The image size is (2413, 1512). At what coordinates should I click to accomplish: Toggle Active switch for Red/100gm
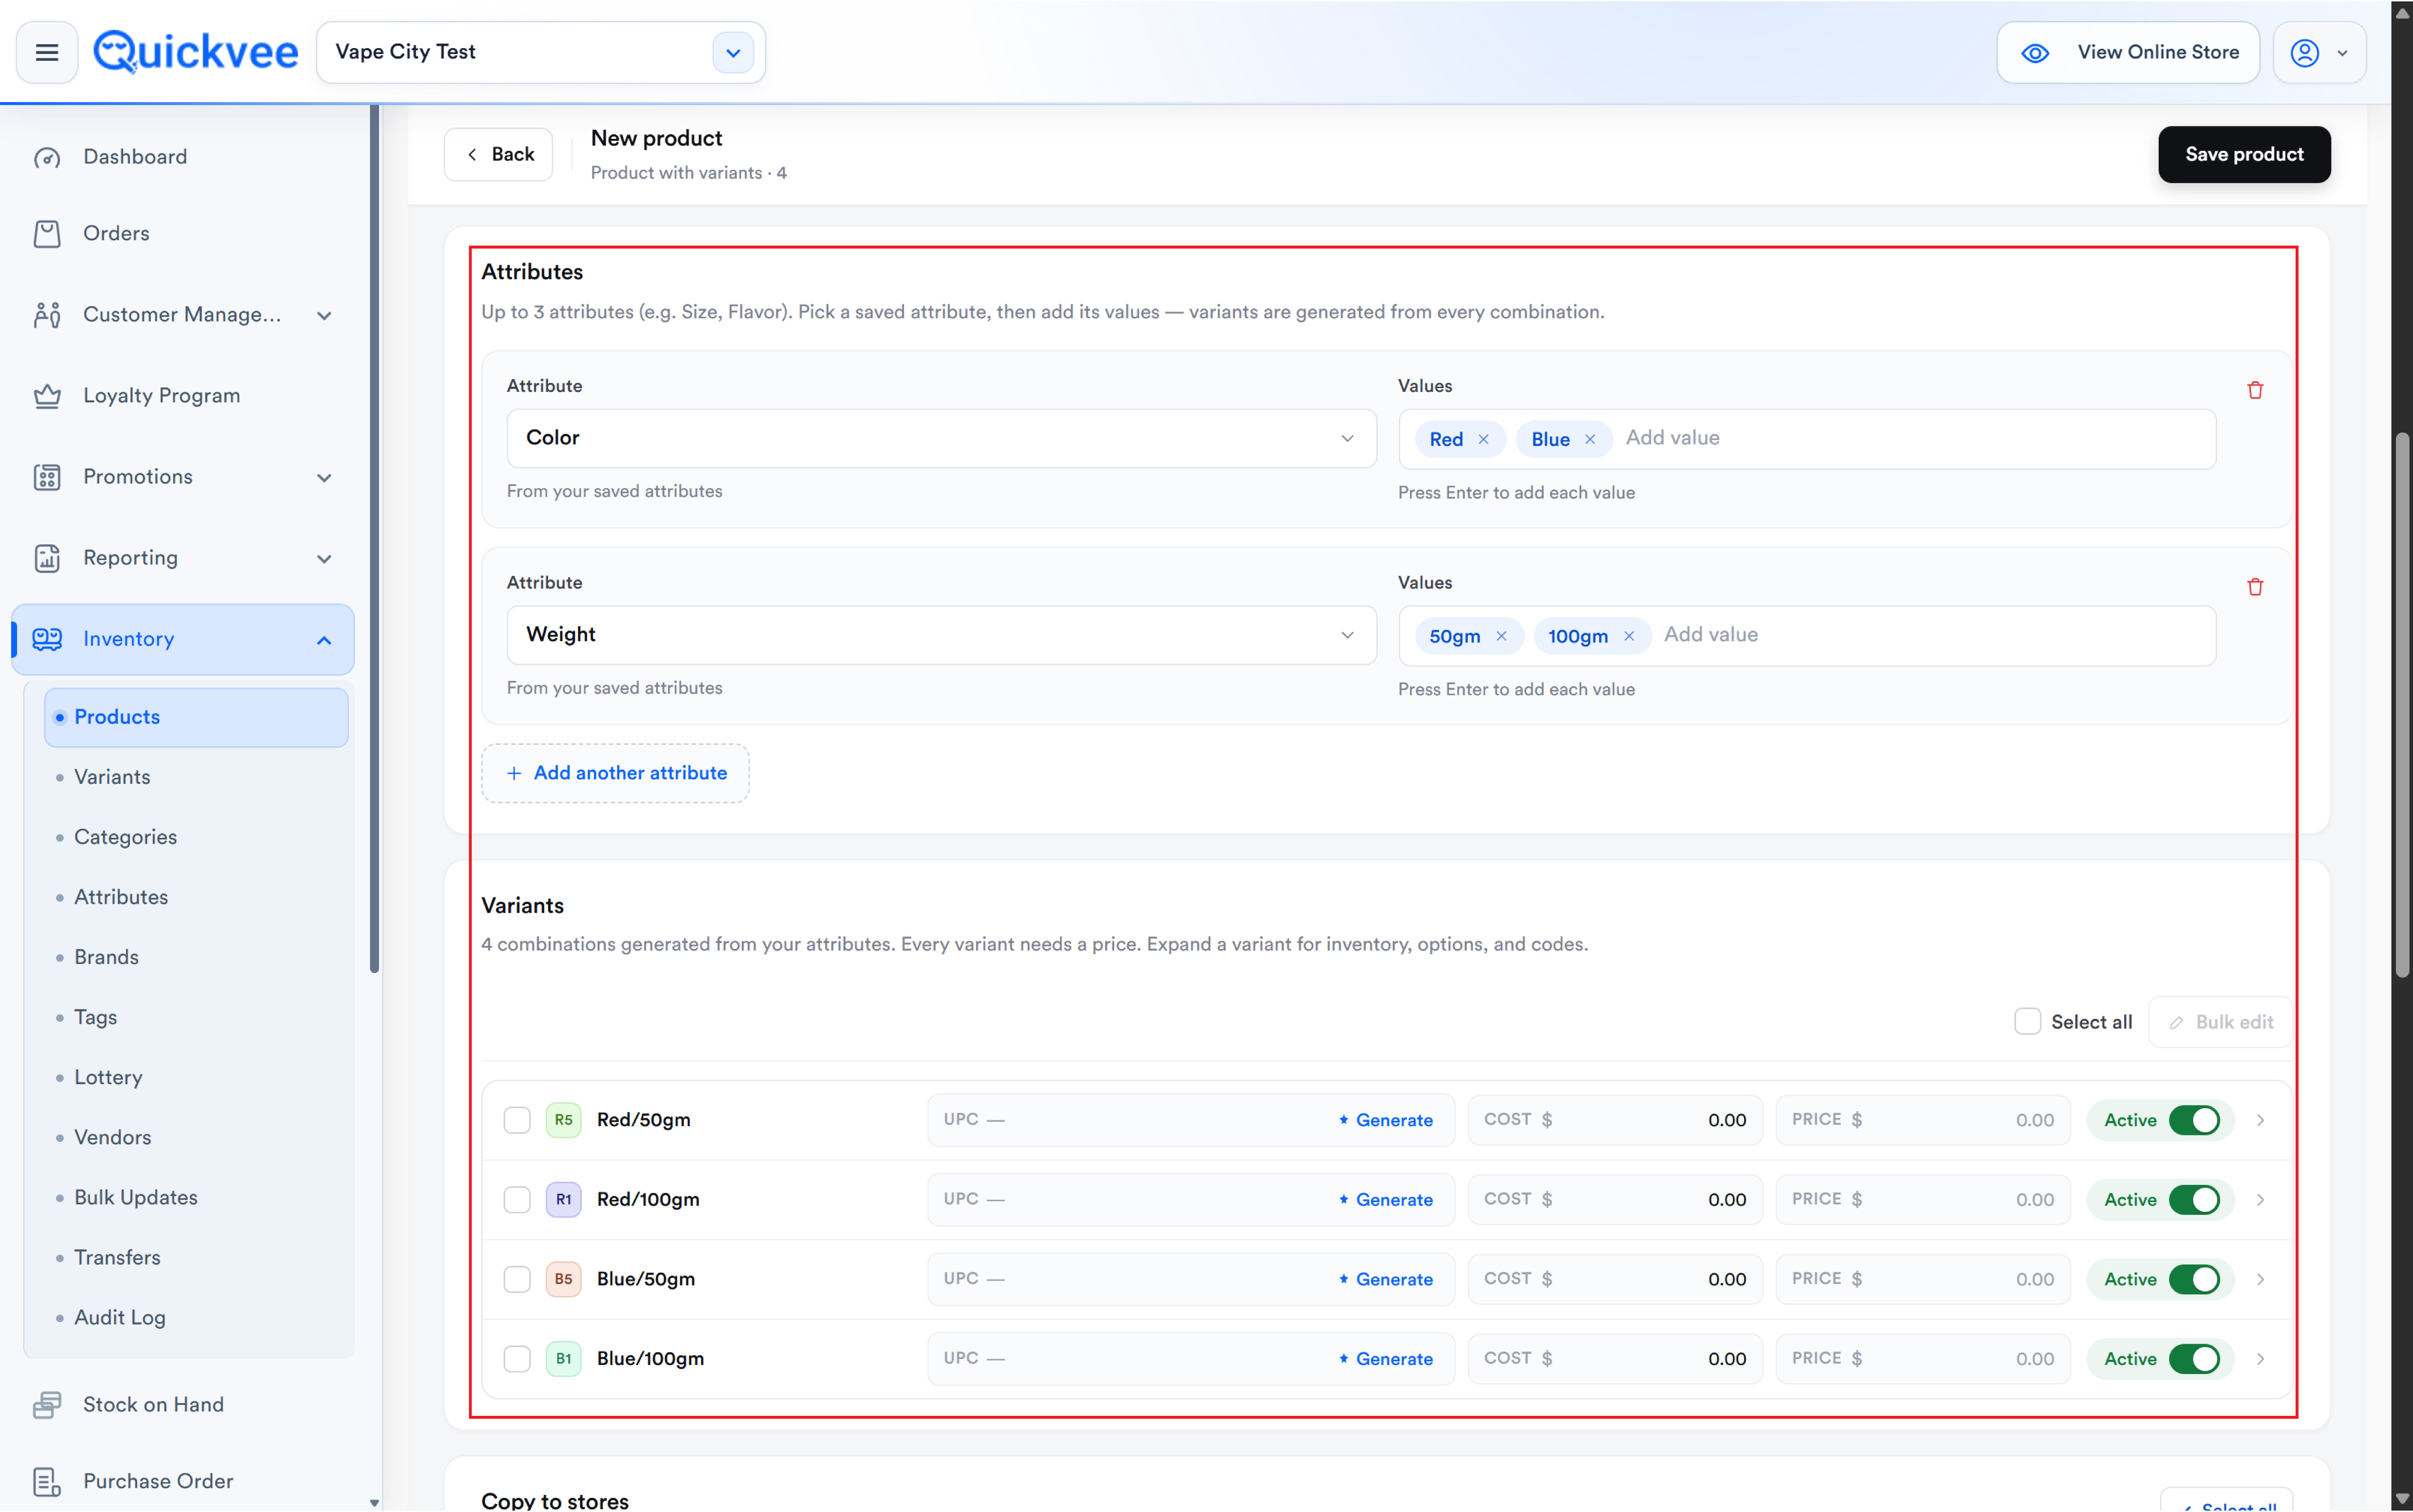[x=2194, y=1200]
